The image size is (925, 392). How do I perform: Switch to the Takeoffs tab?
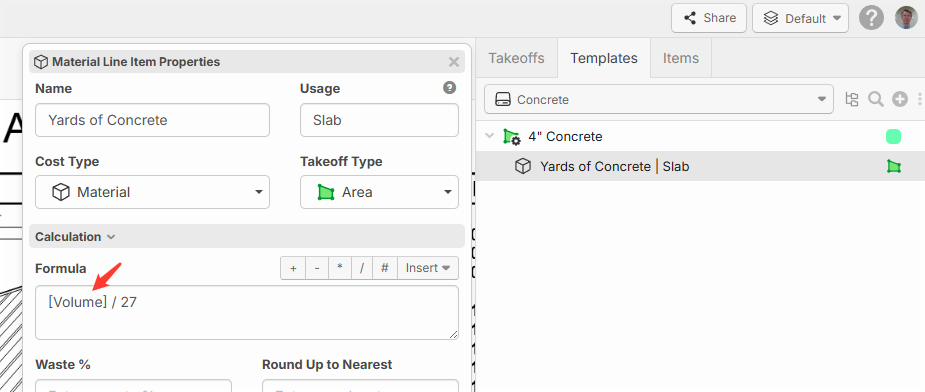point(516,58)
